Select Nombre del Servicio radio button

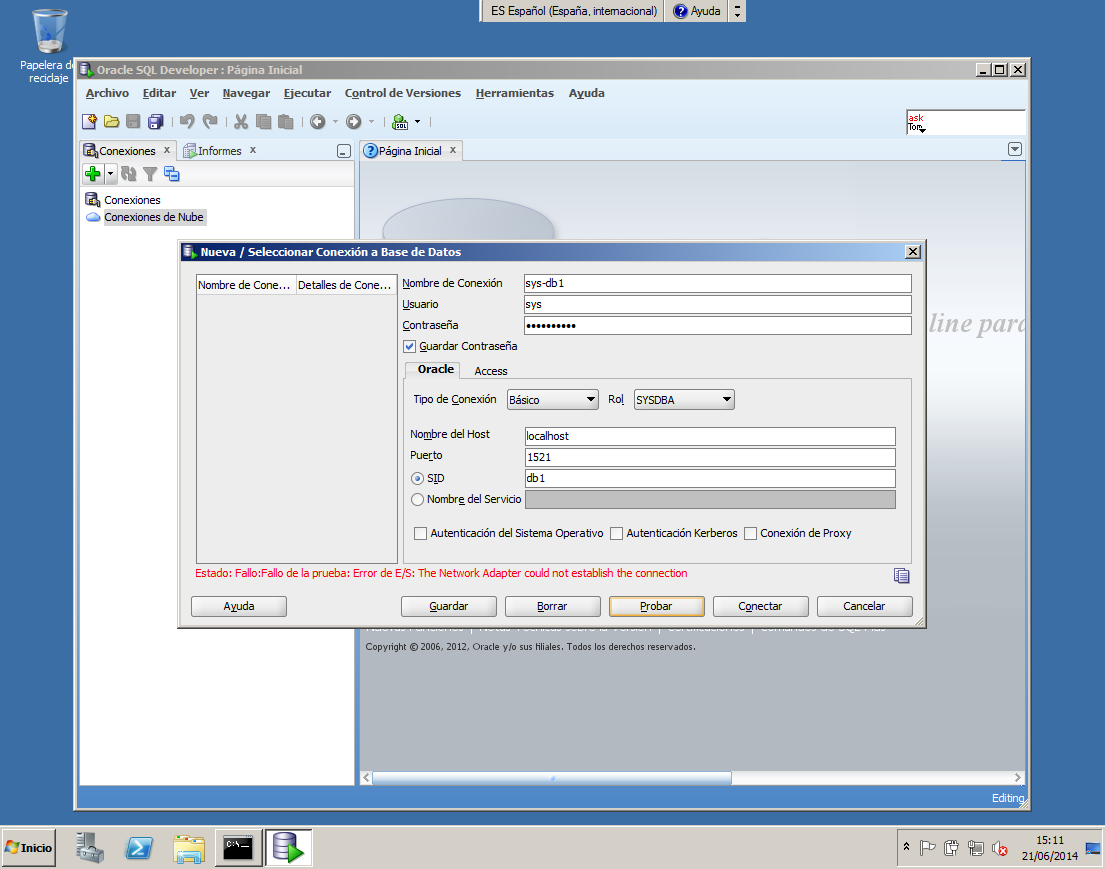tap(417, 500)
